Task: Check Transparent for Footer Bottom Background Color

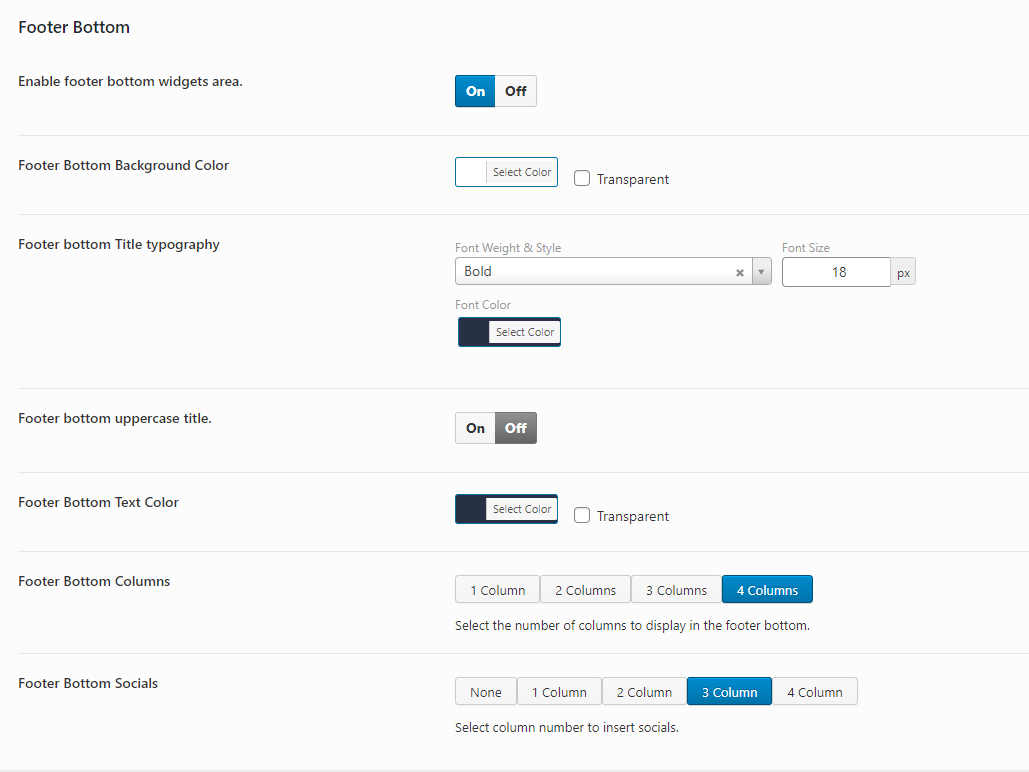Action: [x=582, y=179]
